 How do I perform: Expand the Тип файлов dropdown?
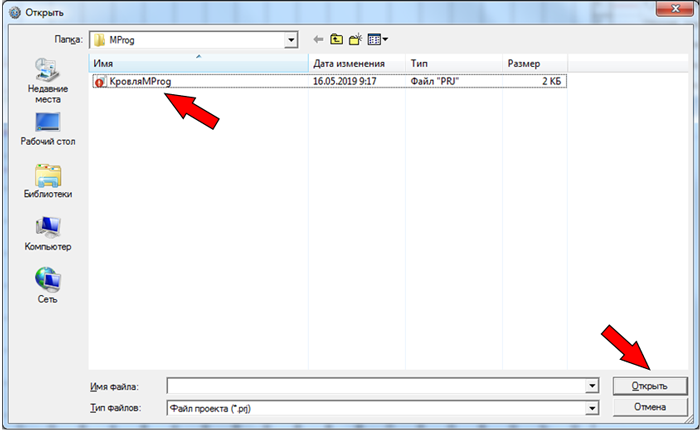pyautogui.click(x=592, y=408)
